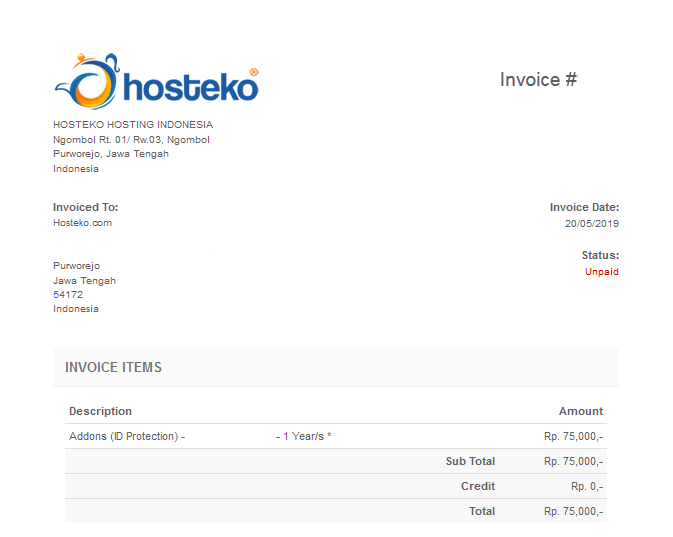Select the credit value 'Rp. 0,-'

click(x=587, y=486)
